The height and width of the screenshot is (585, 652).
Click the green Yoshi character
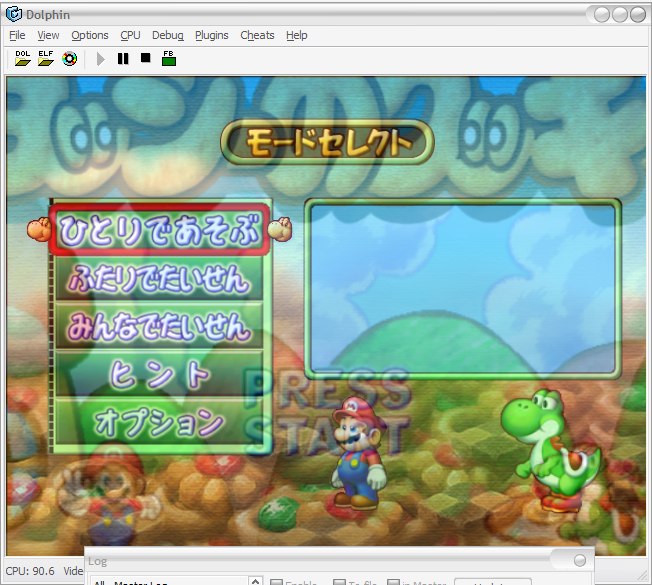pyautogui.click(x=551, y=449)
